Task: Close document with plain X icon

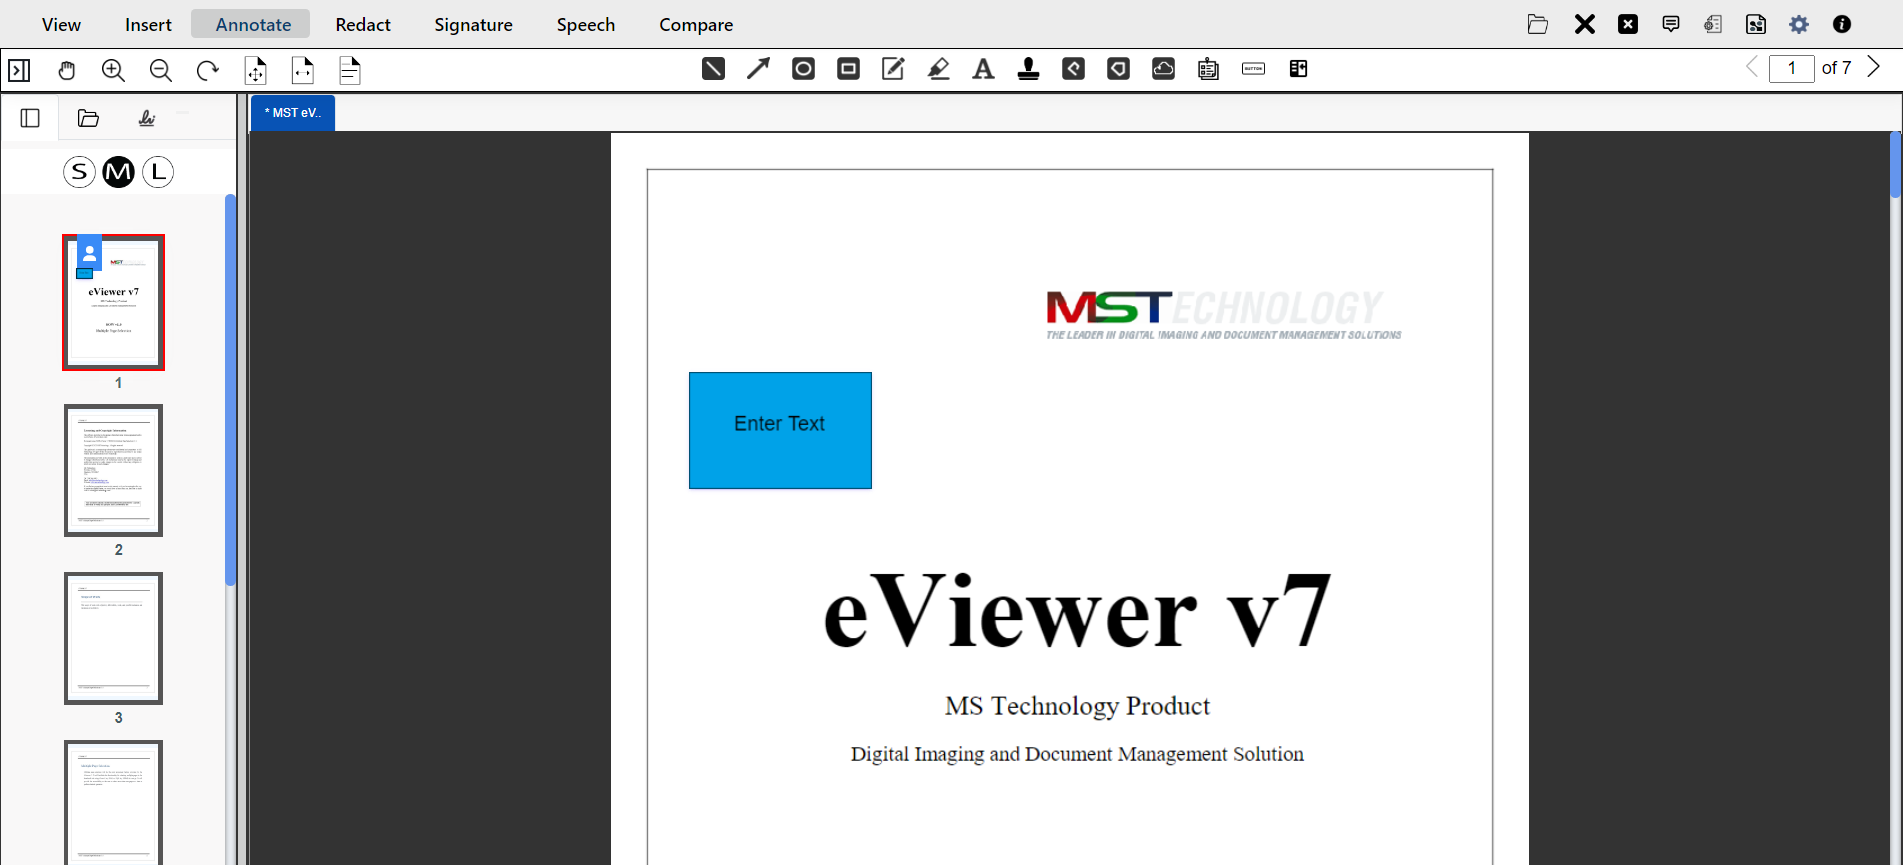Action: coord(1584,24)
